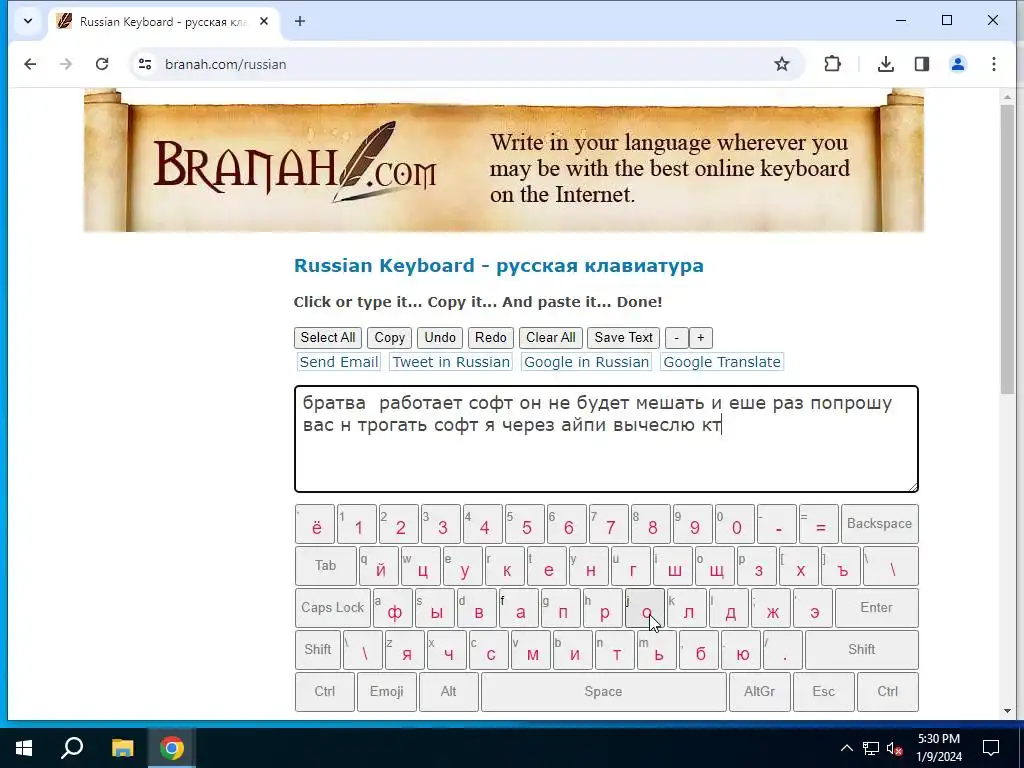
Task: Click the Tab virtual key
Action: (x=325, y=566)
